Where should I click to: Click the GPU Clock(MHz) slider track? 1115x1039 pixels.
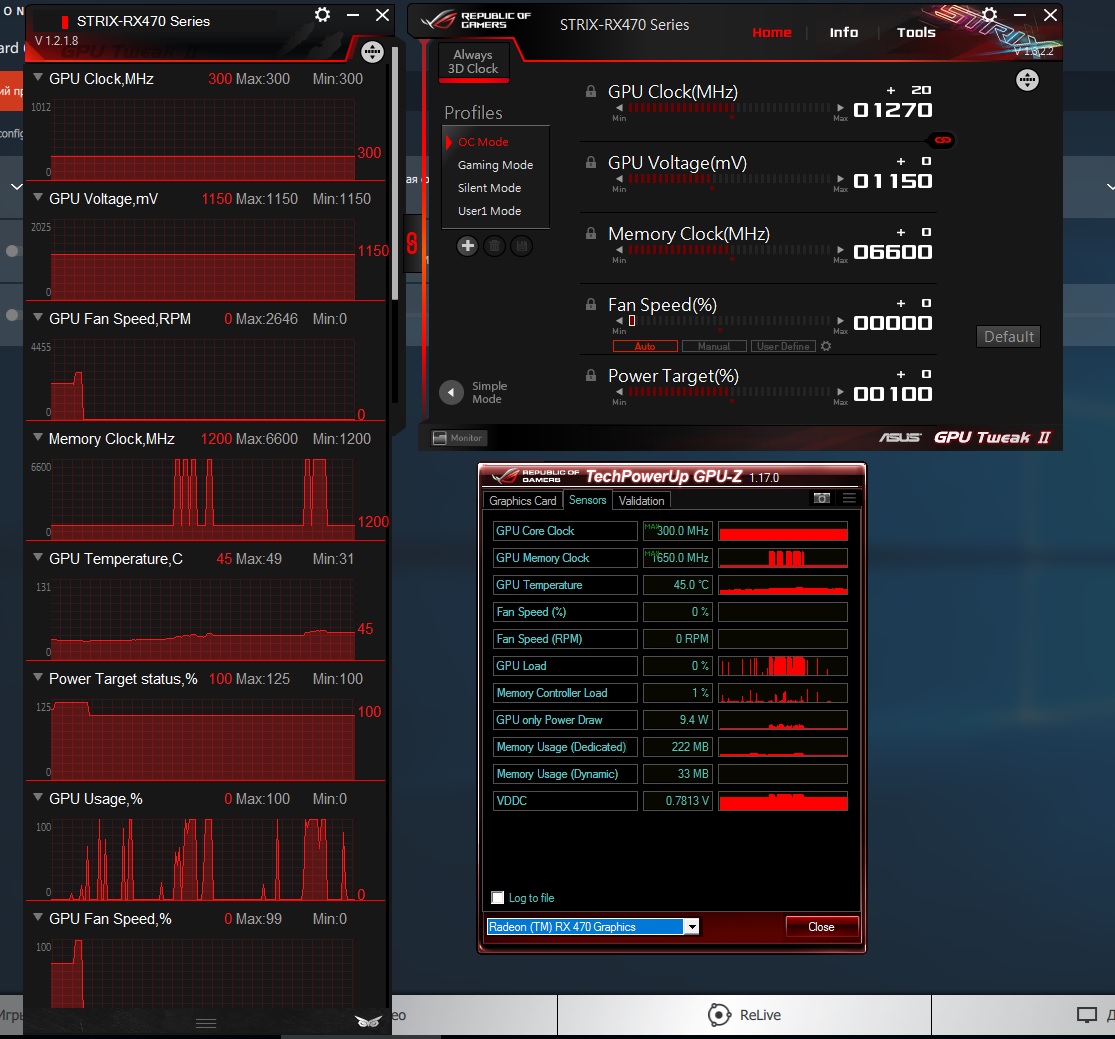point(729,108)
